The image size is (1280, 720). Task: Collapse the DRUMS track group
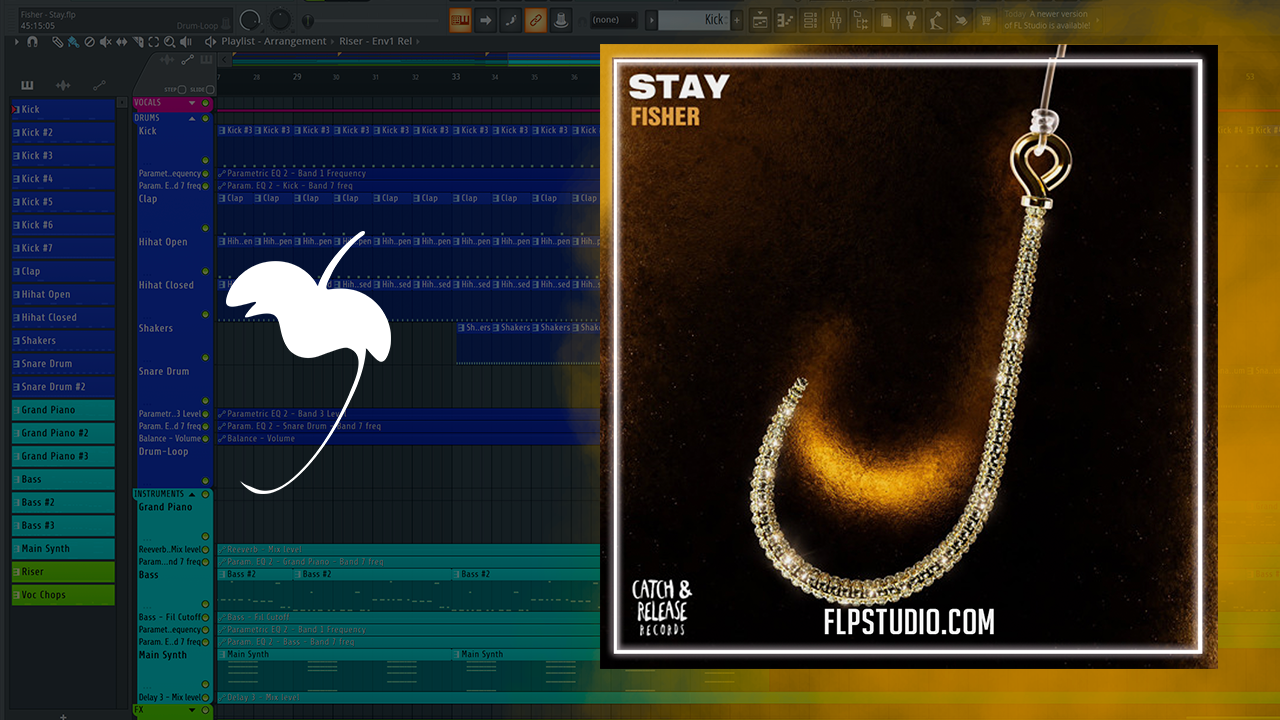click(x=192, y=118)
